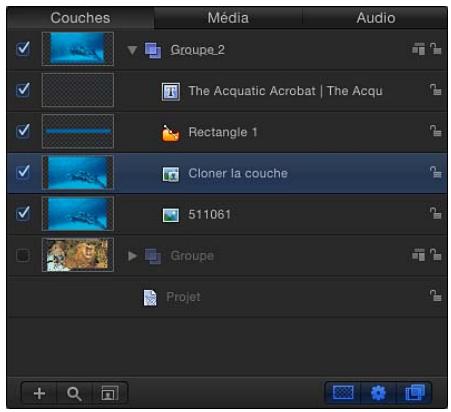Click the 511061 dolphin thumbnail
Viewport: 451px width, 412px height.
pos(78,214)
